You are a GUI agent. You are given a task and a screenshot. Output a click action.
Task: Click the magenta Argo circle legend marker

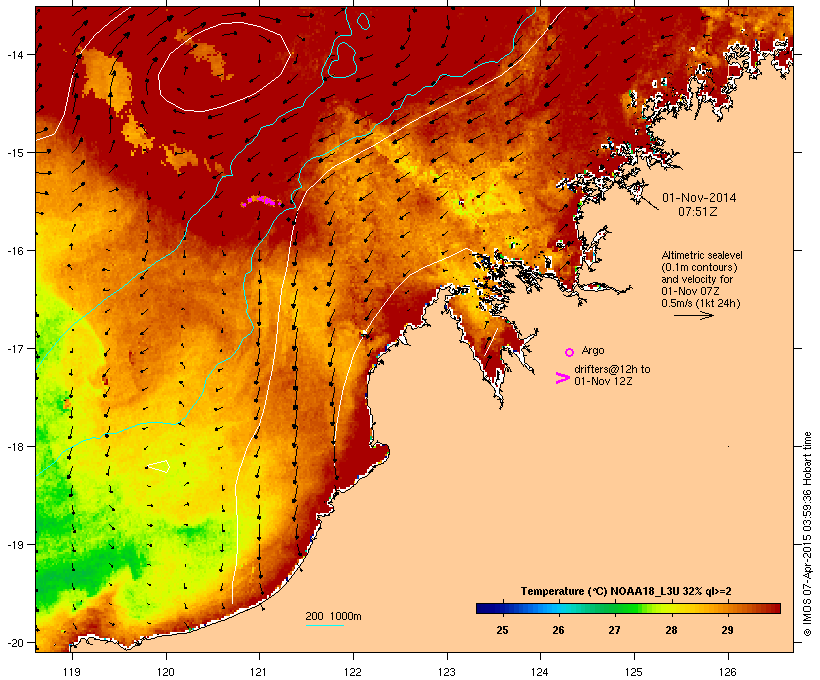(x=570, y=352)
